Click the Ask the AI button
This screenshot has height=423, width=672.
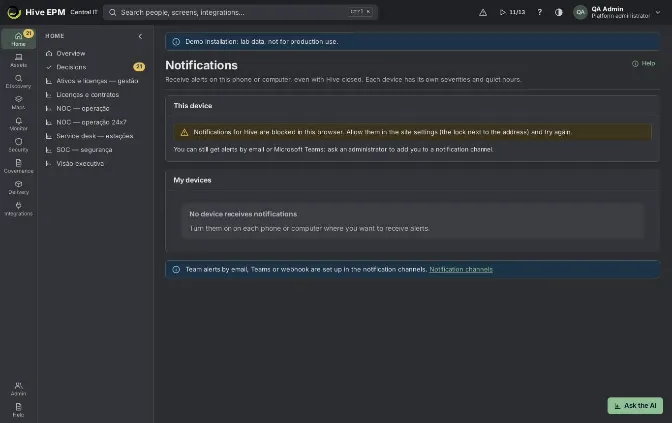[635, 405]
